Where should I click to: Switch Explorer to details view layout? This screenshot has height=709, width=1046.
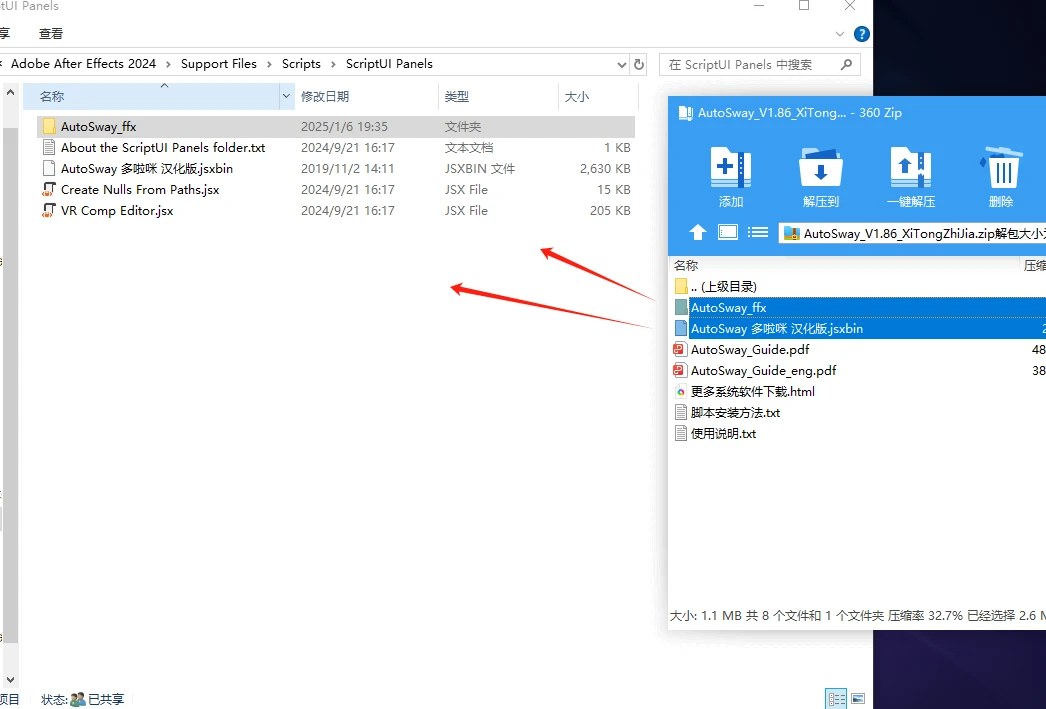coord(836,699)
